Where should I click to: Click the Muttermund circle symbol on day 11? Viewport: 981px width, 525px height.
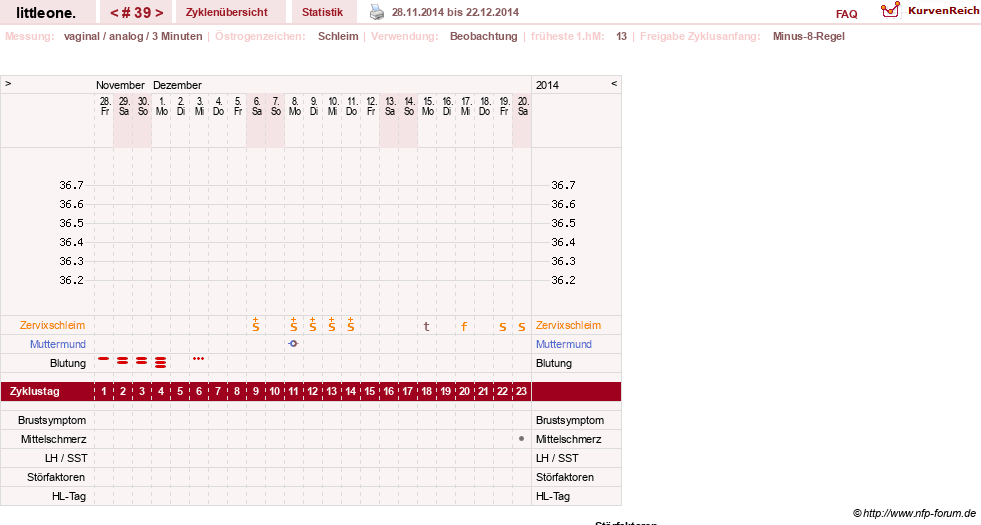(293, 344)
